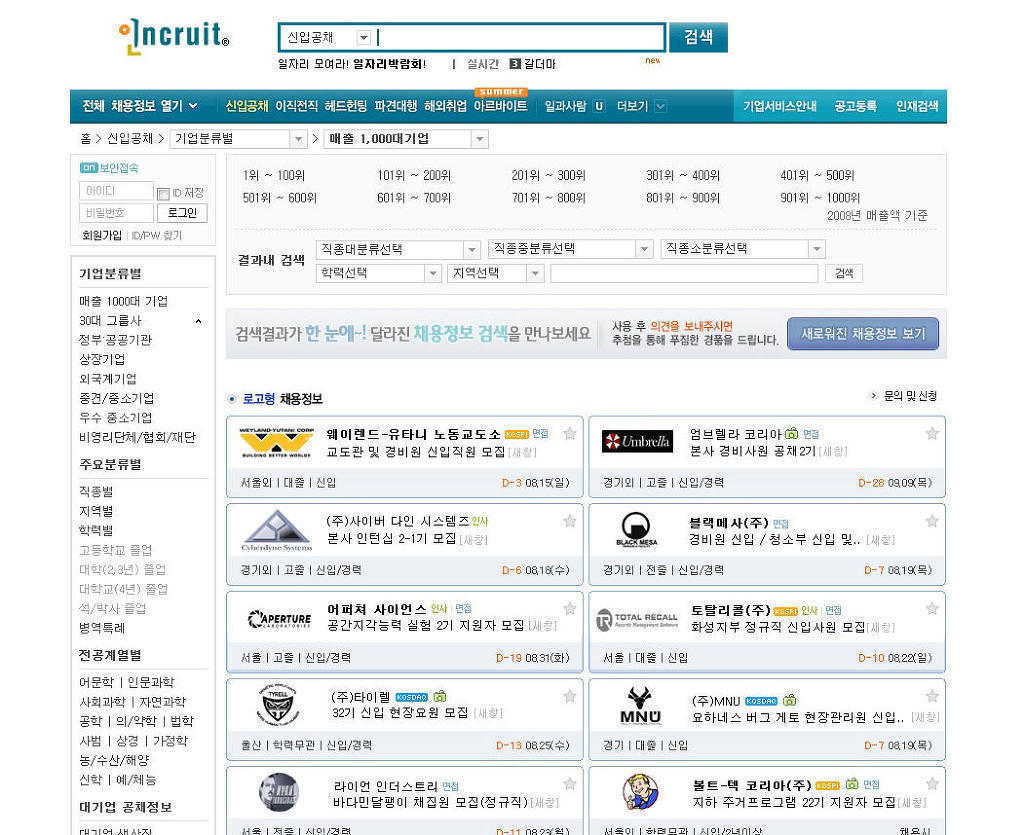Favorite the 웨이랜드-유타니 노동교도소 listing star
Screen dimensions: 1024x835
pos(570,433)
